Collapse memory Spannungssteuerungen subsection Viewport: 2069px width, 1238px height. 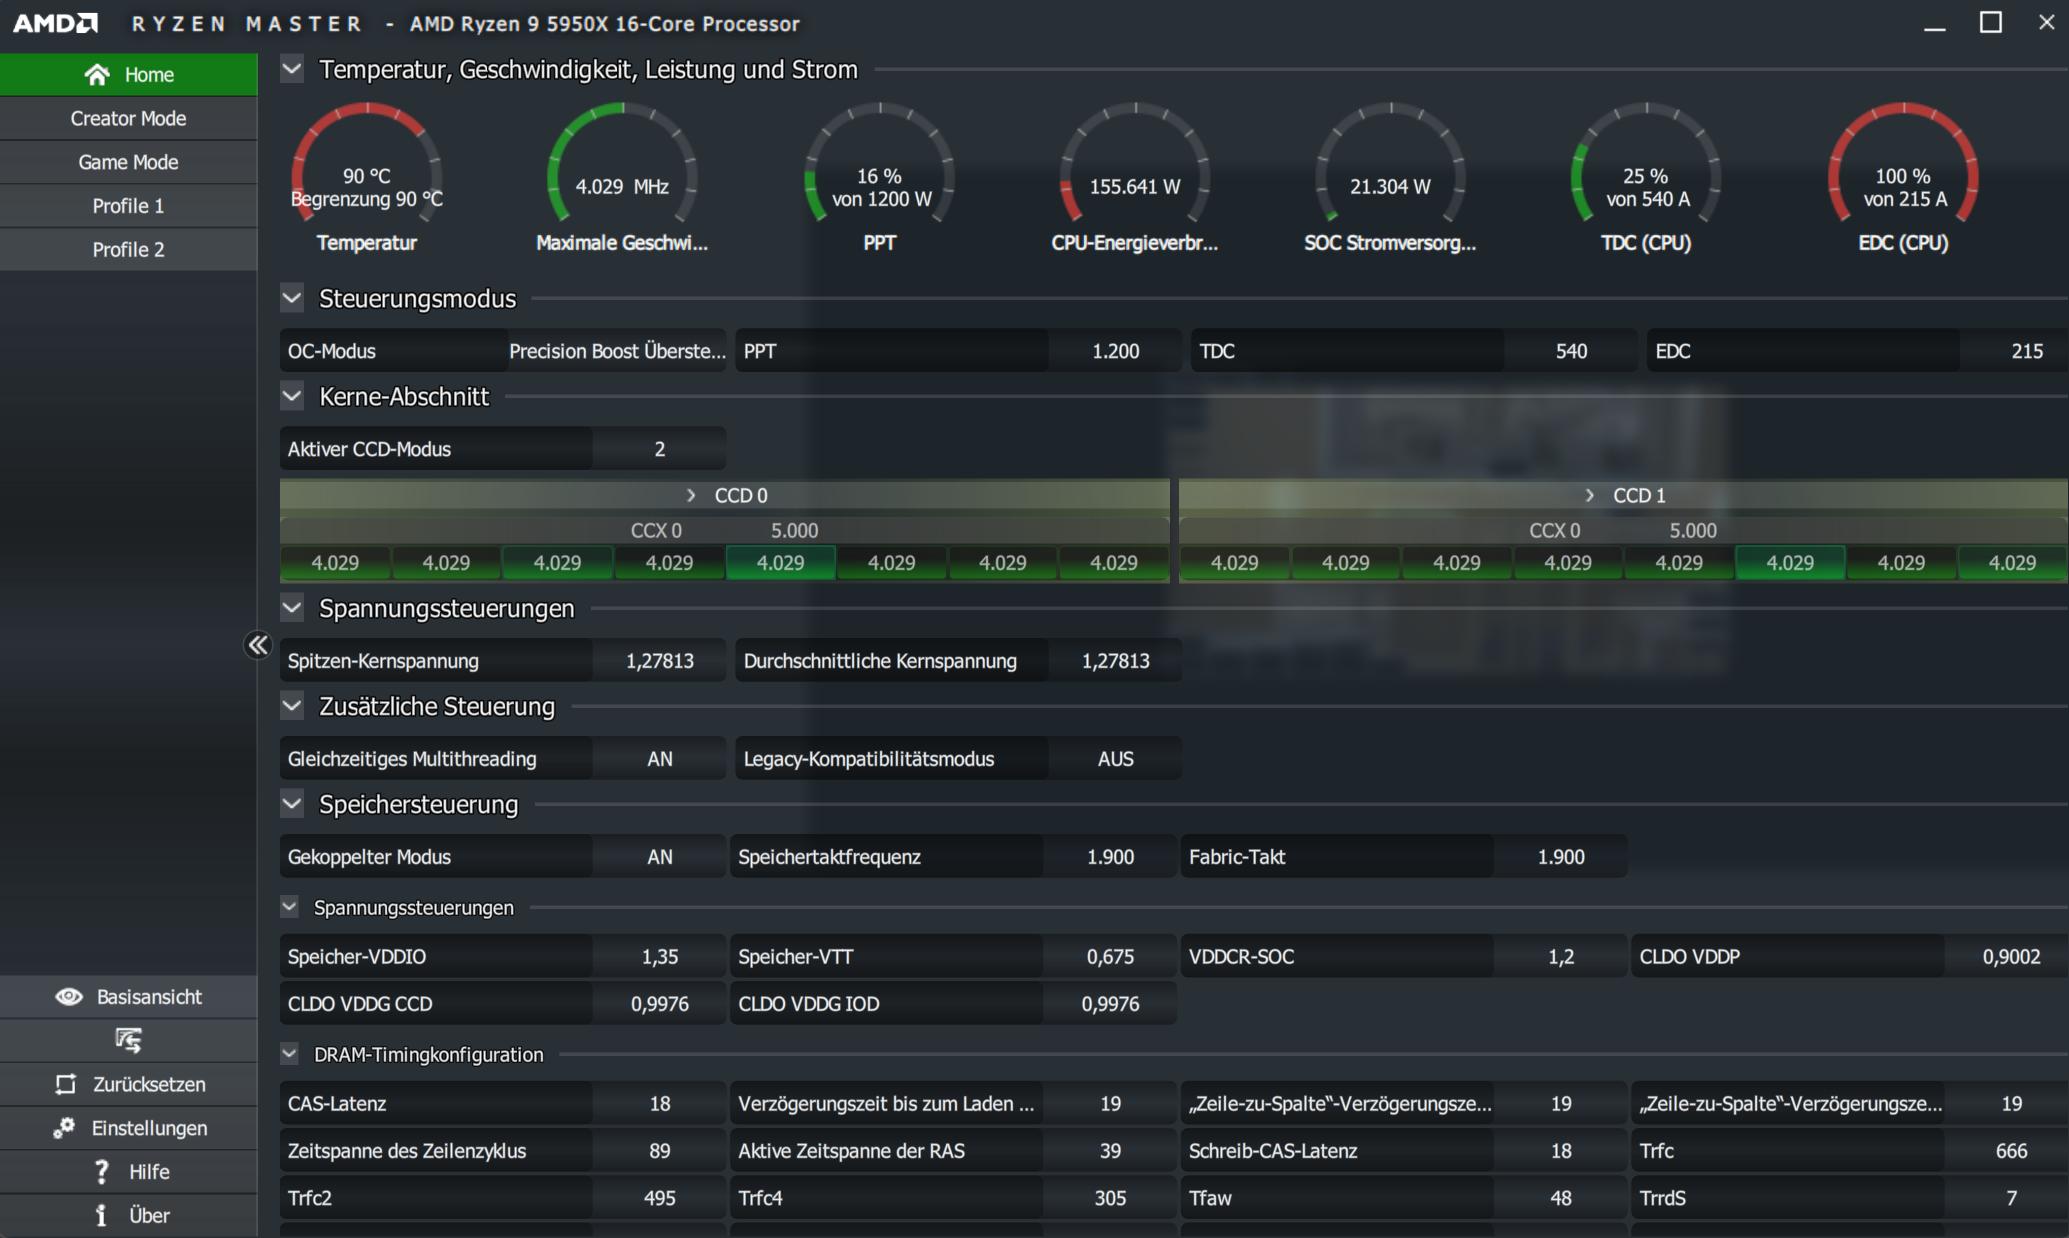pos(290,907)
